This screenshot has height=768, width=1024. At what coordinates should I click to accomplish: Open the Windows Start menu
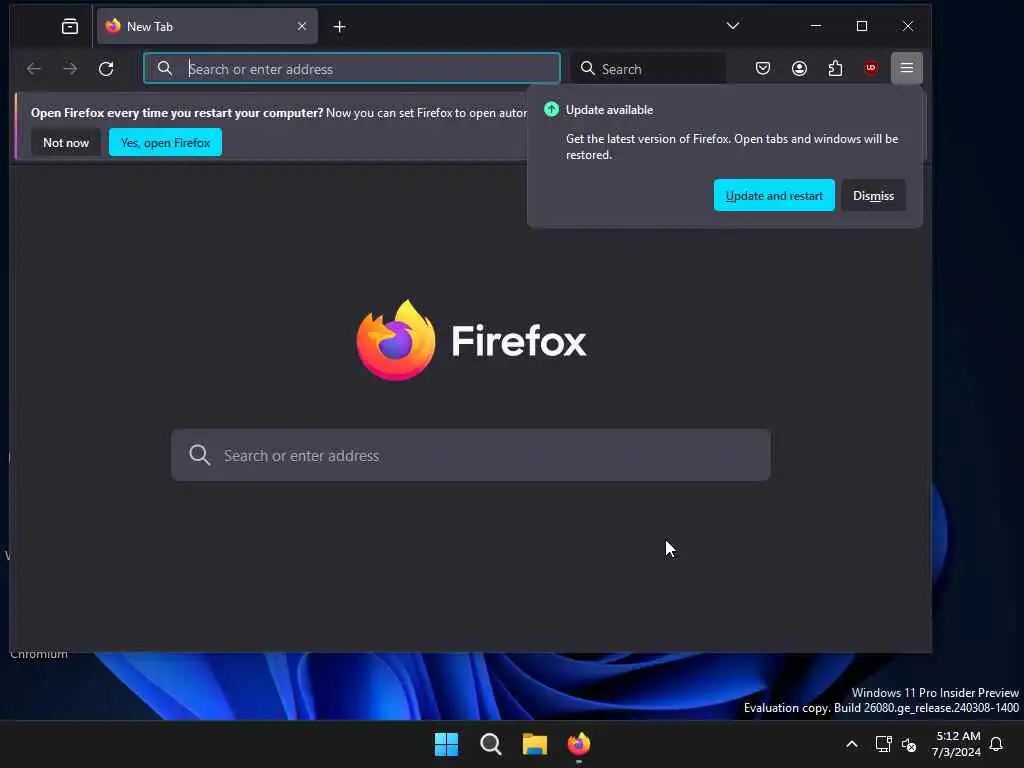447,744
